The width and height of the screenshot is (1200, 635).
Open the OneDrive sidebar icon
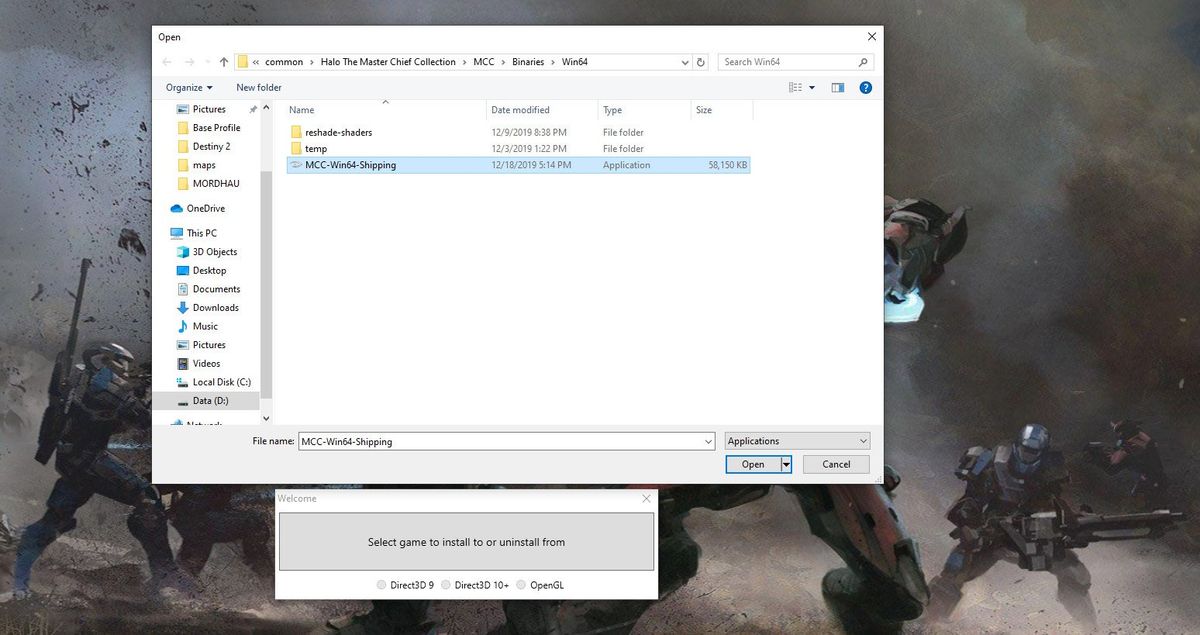click(179, 208)
